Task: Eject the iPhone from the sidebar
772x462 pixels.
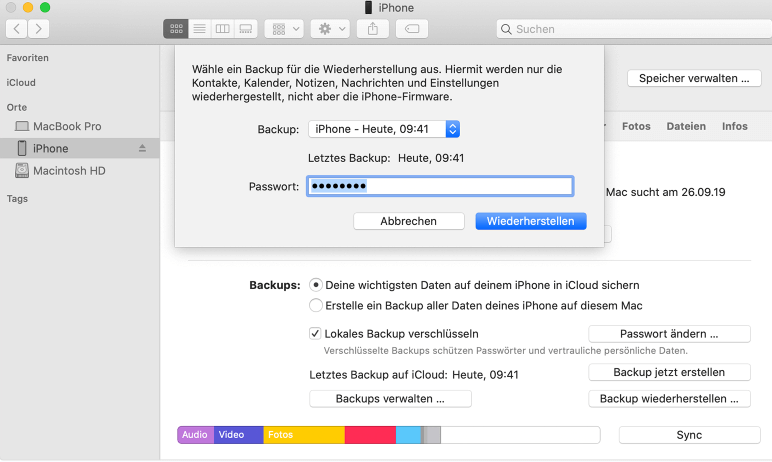Action: (142, 148)
